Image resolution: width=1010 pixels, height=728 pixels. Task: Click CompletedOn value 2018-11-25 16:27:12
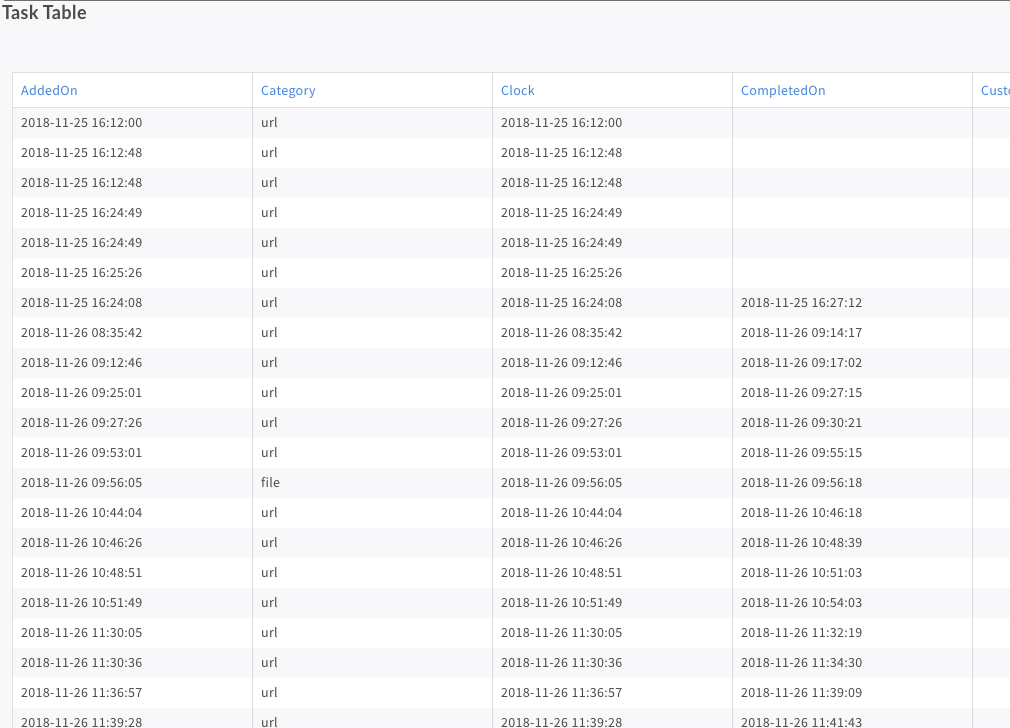[x=801, y=303]
